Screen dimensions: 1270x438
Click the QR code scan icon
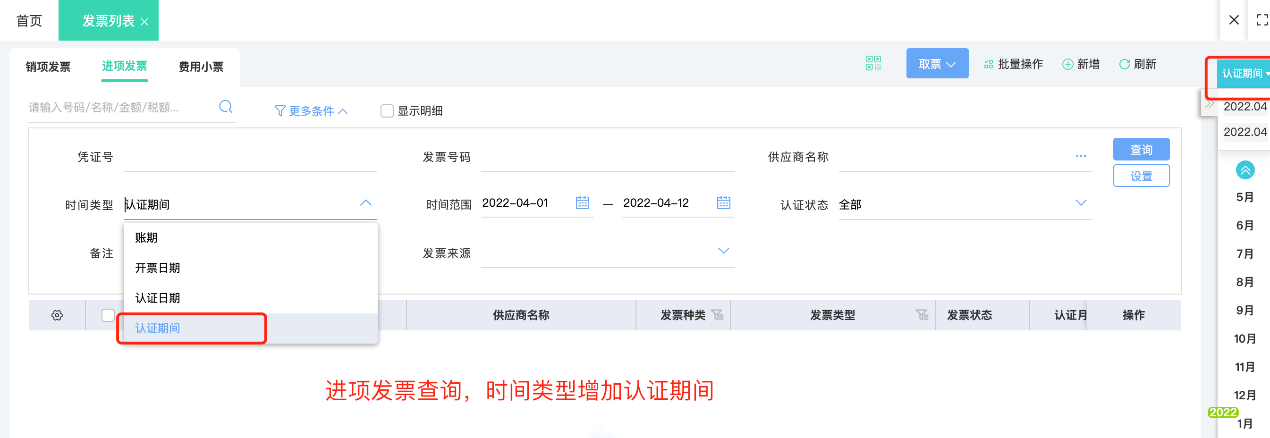874,64
